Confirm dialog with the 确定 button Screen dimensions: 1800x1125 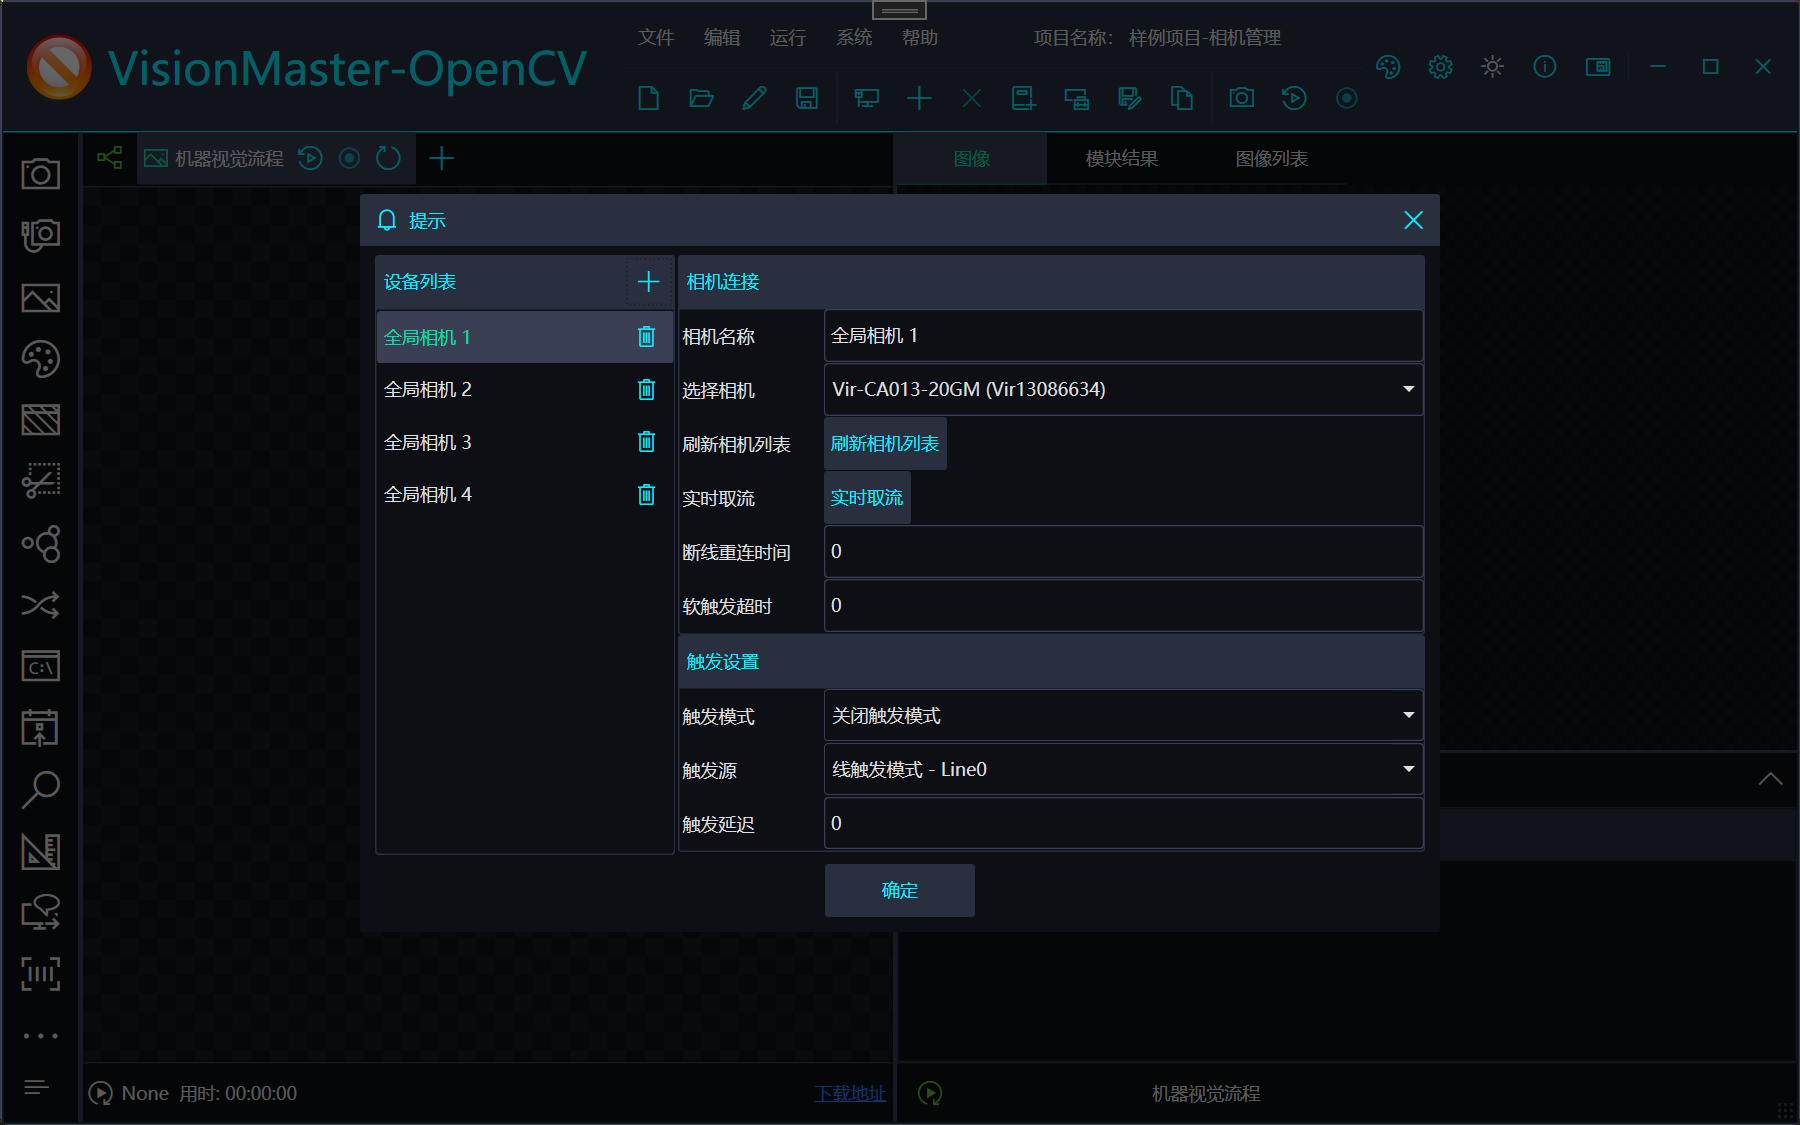[900, 890]
